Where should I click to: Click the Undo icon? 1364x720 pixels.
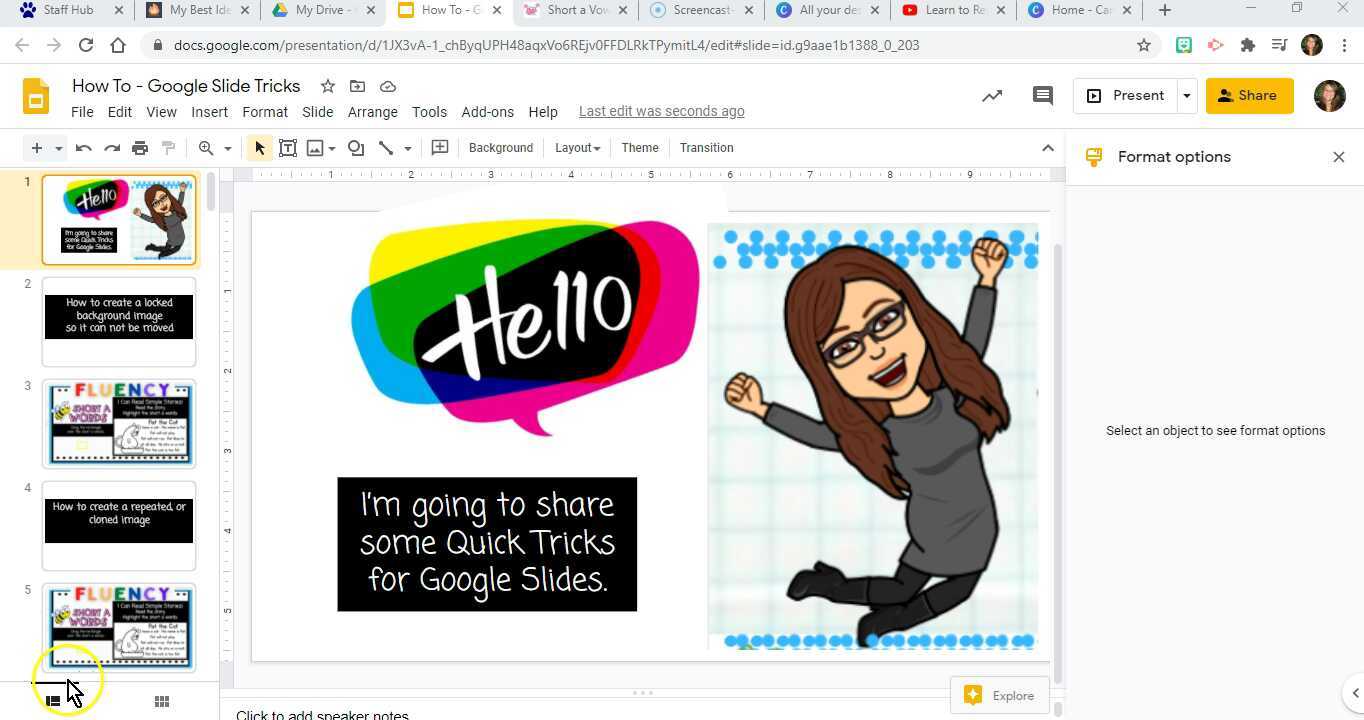[84, 147]
